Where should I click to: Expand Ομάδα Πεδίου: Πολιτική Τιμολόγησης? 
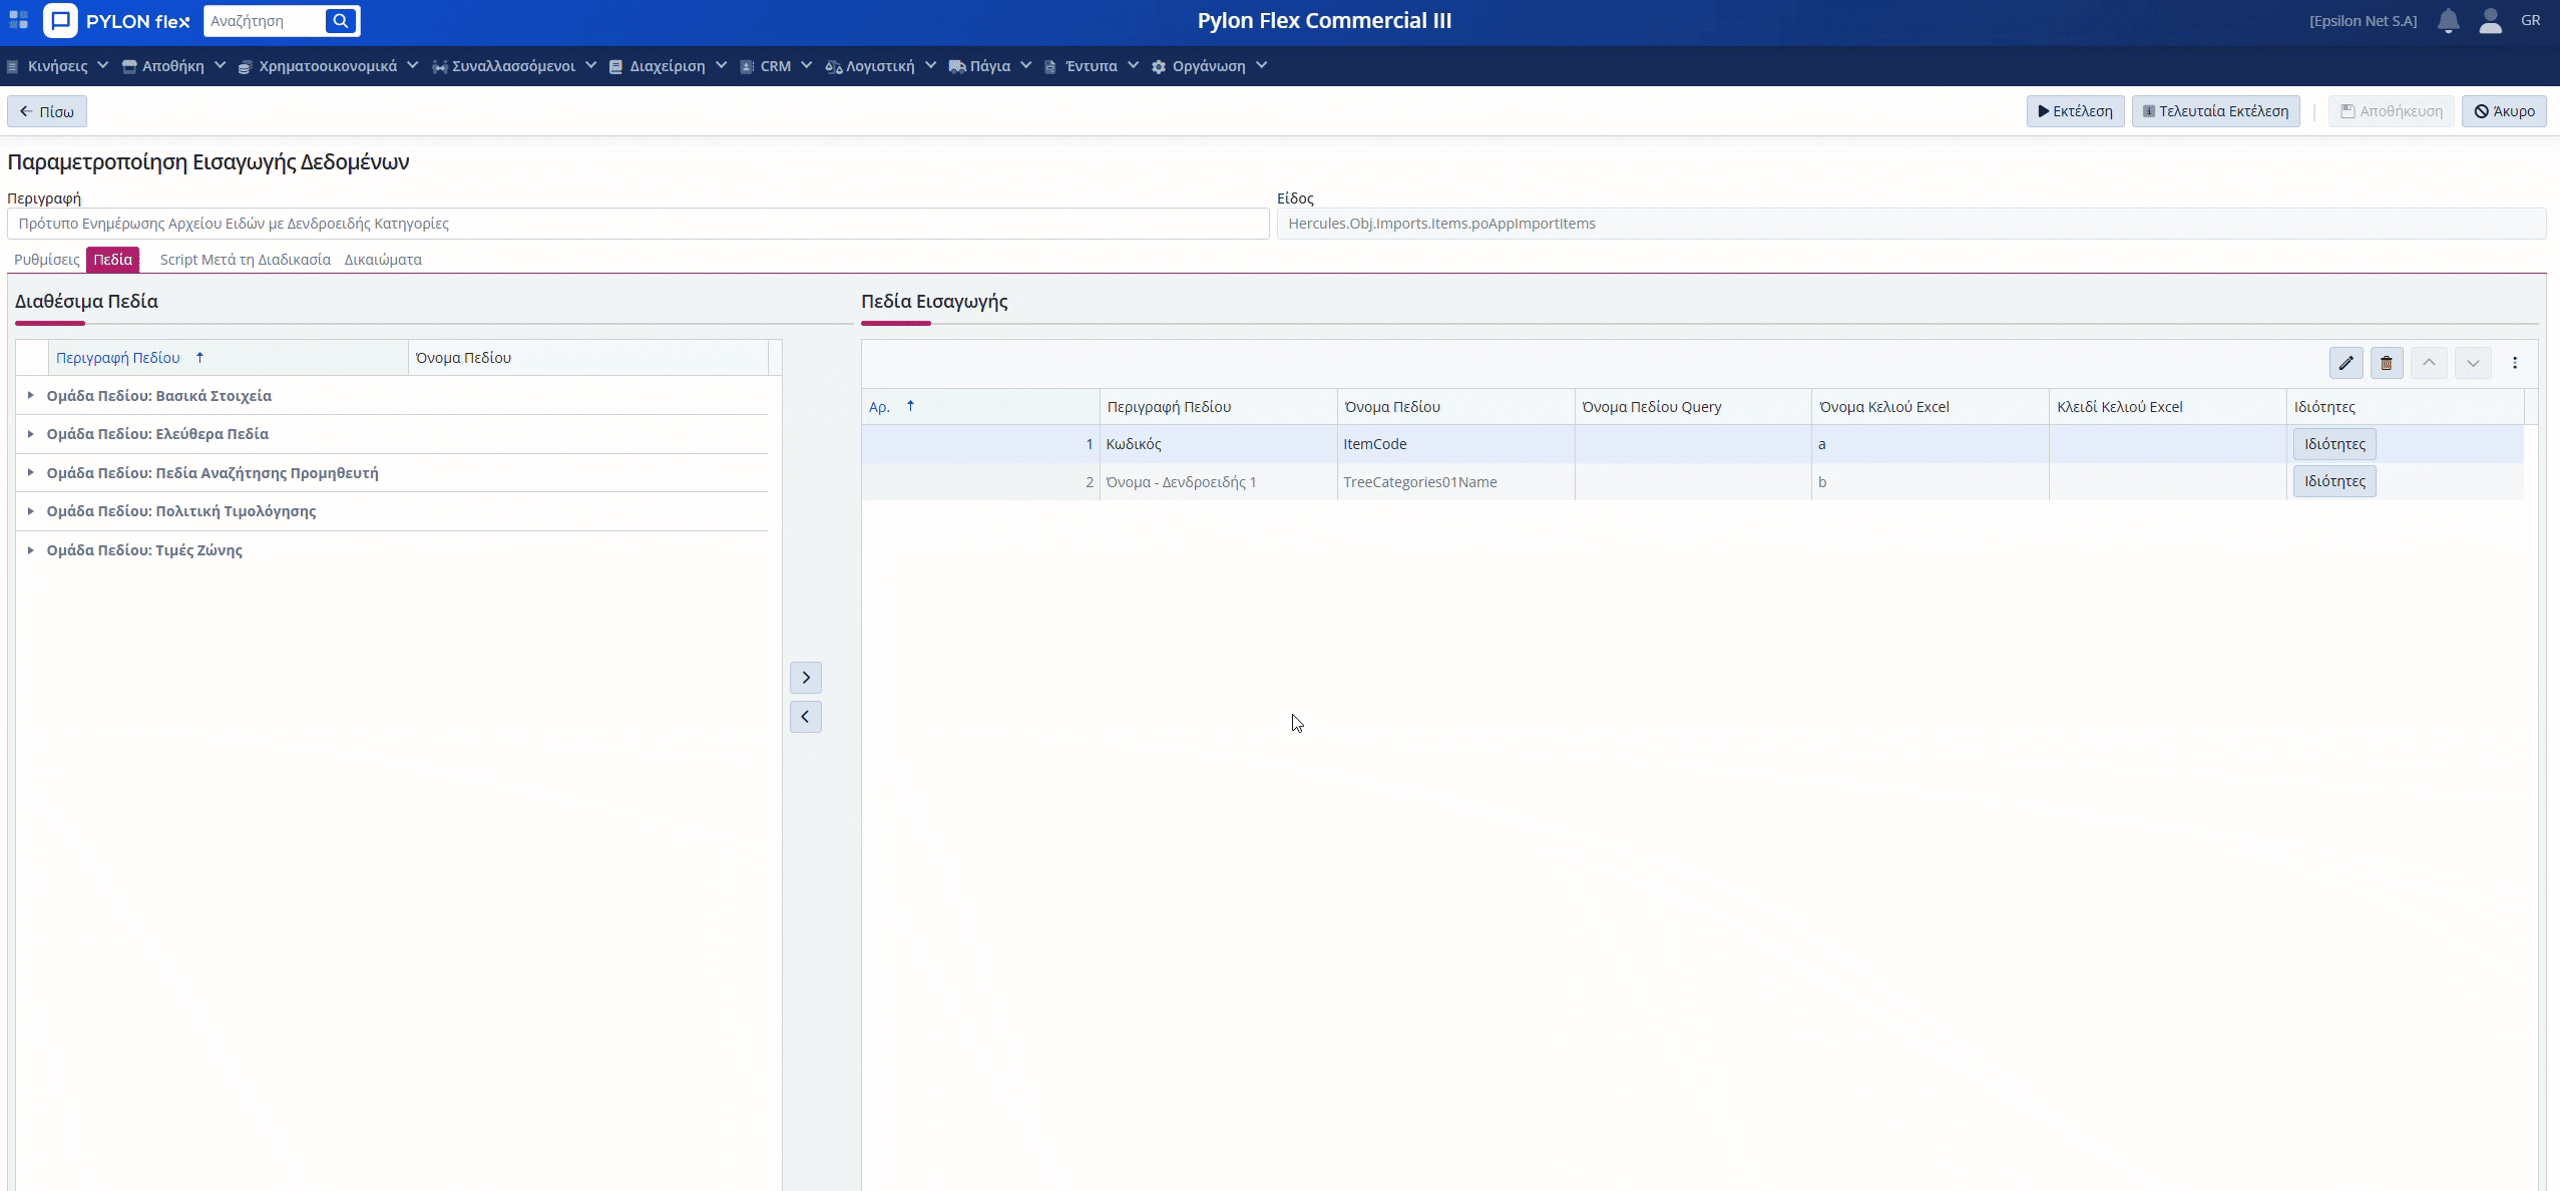[x=30, y=511]
